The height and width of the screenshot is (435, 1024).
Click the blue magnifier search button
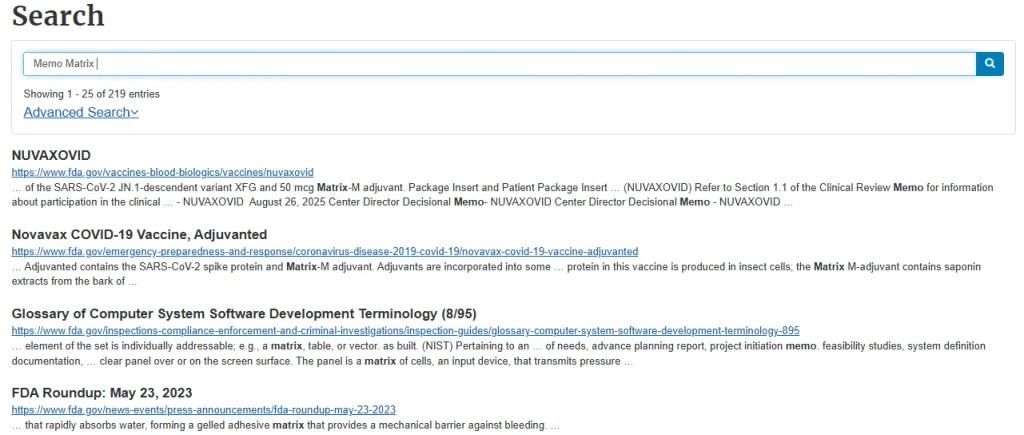point(989,63)
